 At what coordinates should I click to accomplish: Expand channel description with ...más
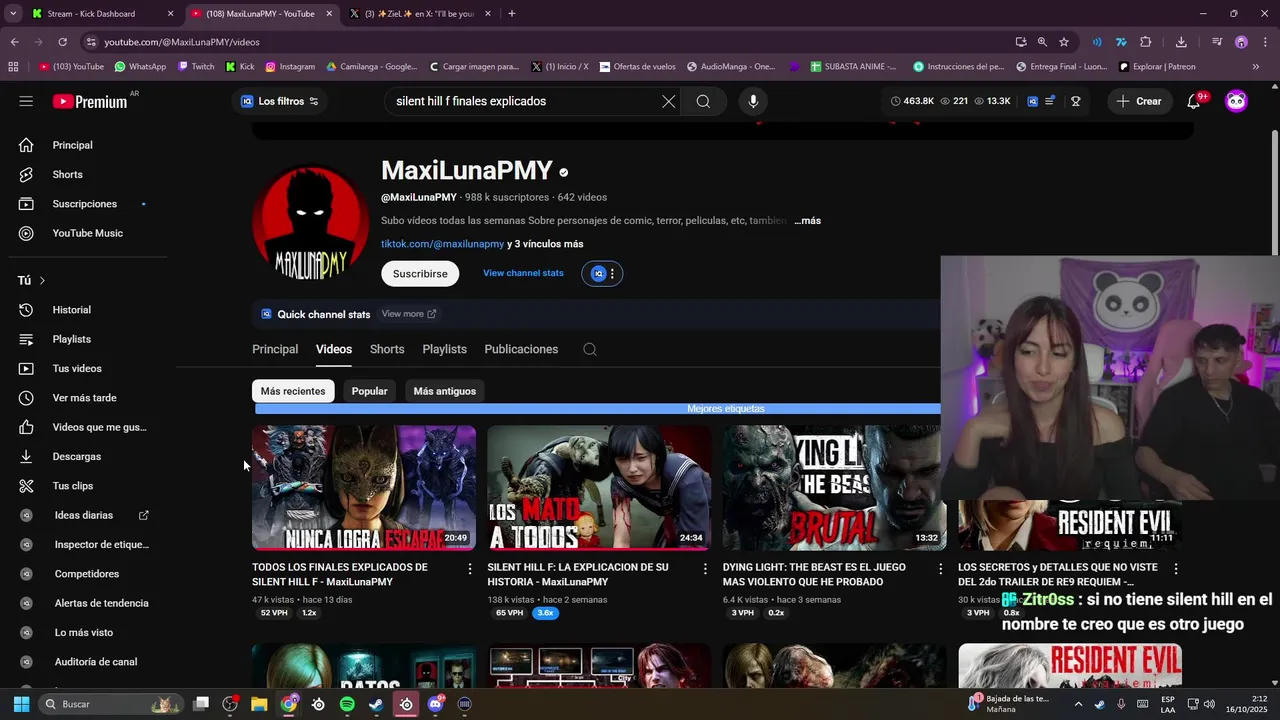click(807, 221)
